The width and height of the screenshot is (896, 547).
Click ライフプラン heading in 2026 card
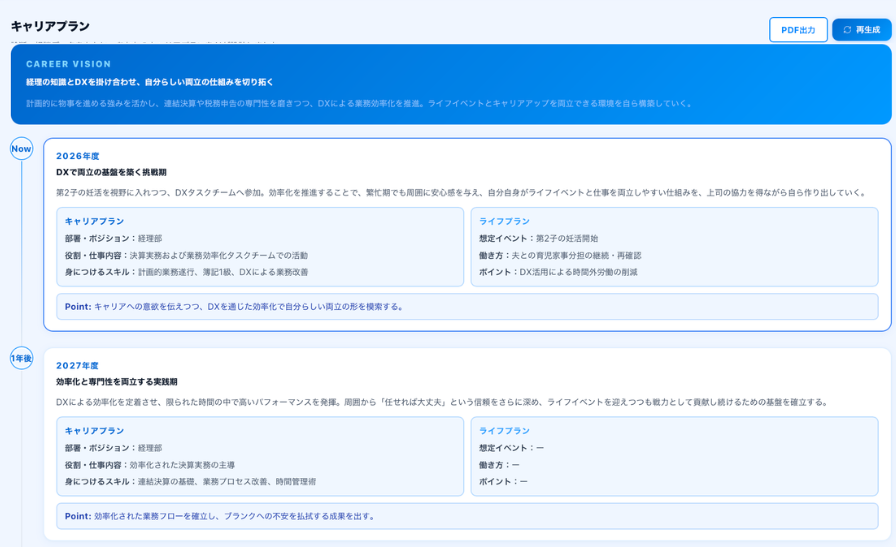505,221
